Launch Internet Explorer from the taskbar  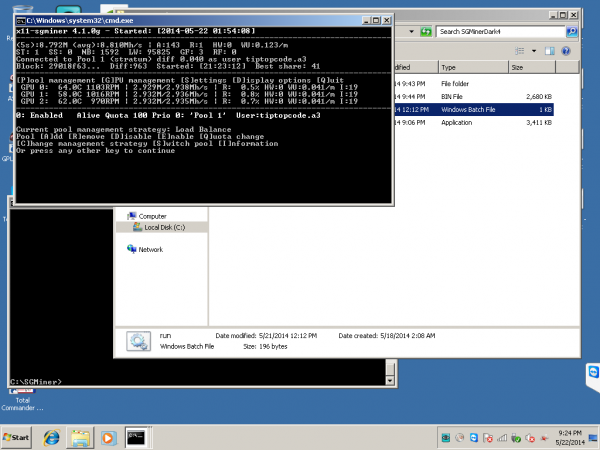[52, 437]
